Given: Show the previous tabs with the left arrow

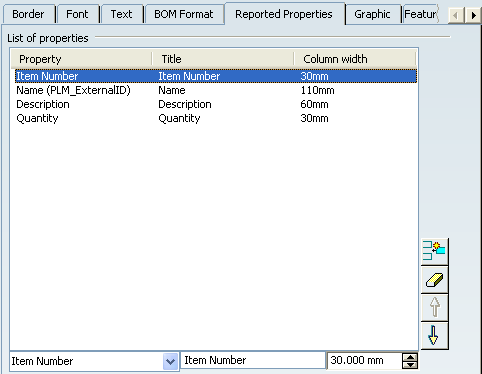Looking at the screenshot, I should 456,15.
